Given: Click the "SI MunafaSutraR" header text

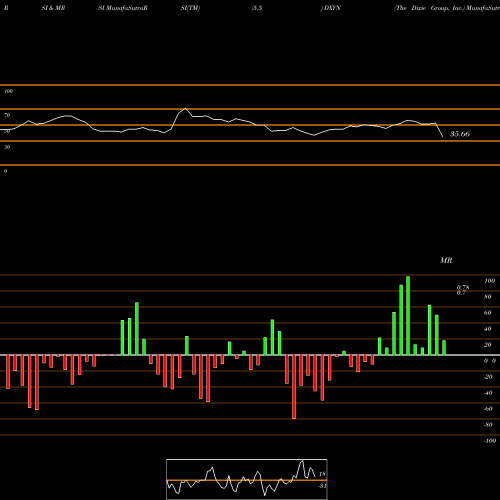Looking at the screenshot, I should [123, 8].
